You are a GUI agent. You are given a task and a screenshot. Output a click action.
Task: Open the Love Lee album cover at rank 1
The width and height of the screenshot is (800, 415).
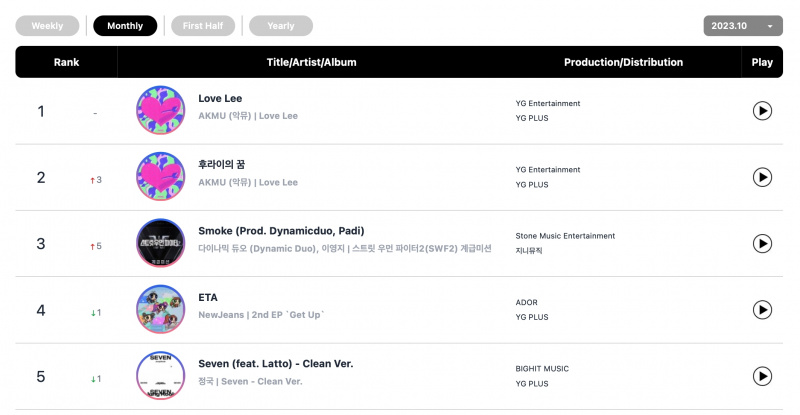coord(161,110)
